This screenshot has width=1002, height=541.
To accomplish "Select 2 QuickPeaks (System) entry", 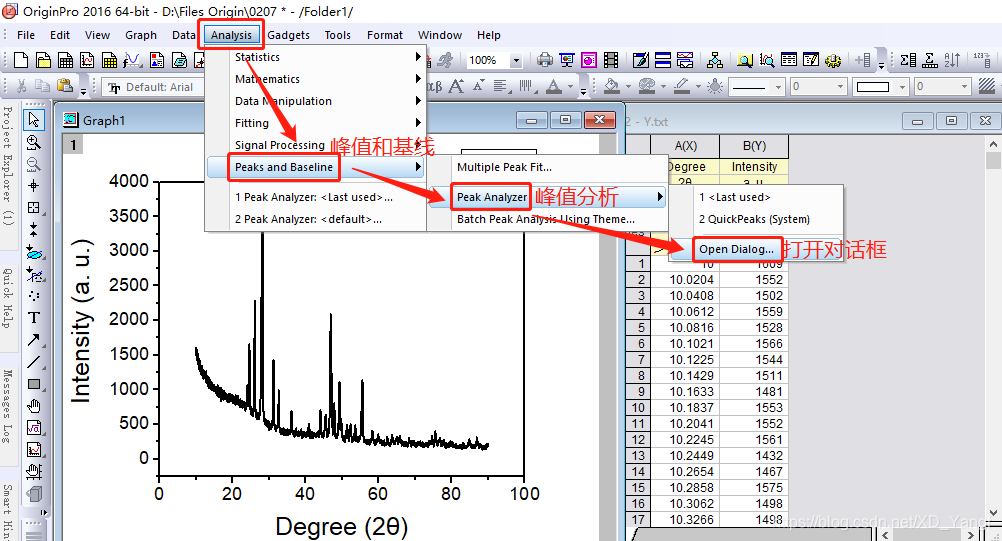I will pyautogui.click(x=754, y=219).
